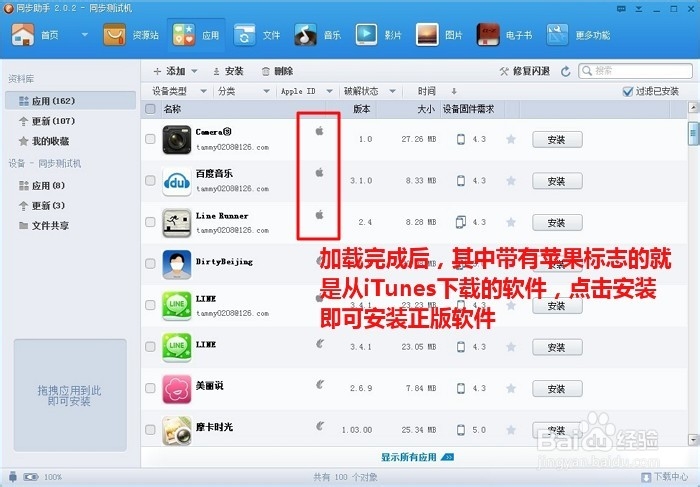This screenshot has width=700, height=487.
Task: Click 修复闪退 repair button
Action: 525,71
